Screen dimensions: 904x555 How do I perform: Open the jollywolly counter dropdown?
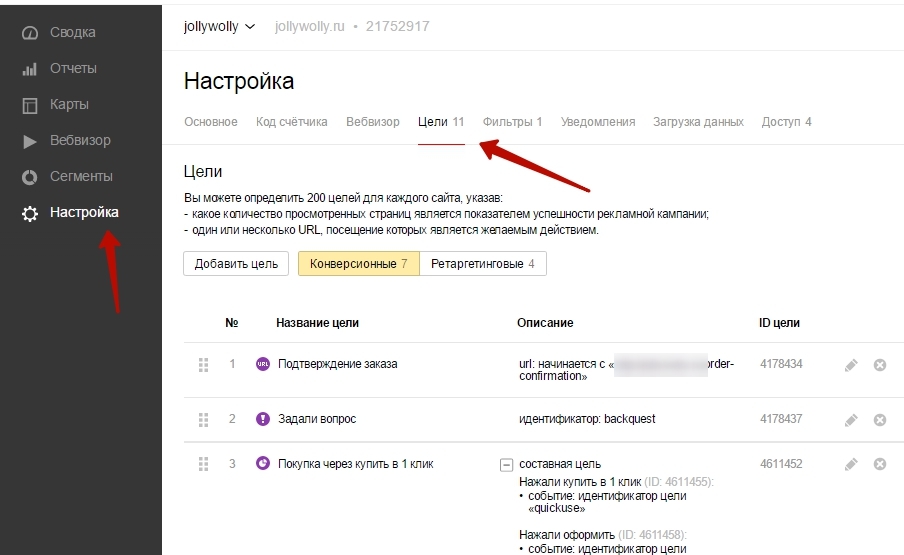(219, 26)
